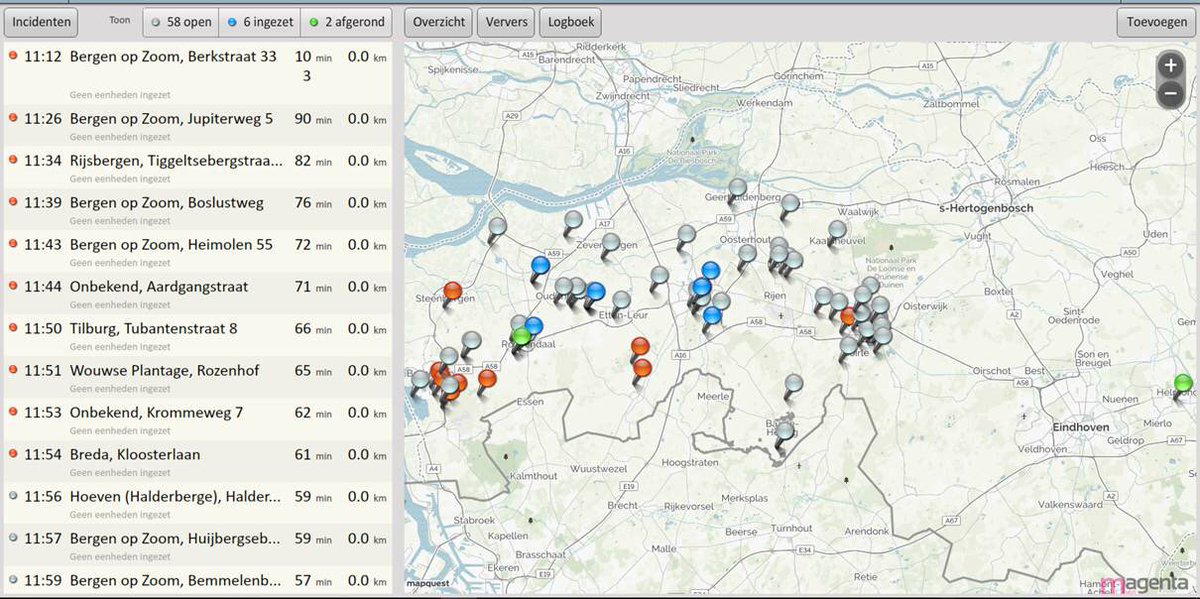This screenshot has width=1200, height=599.
Task: Select the gray pin at Geertruidenberg
Action: [738, 186]
